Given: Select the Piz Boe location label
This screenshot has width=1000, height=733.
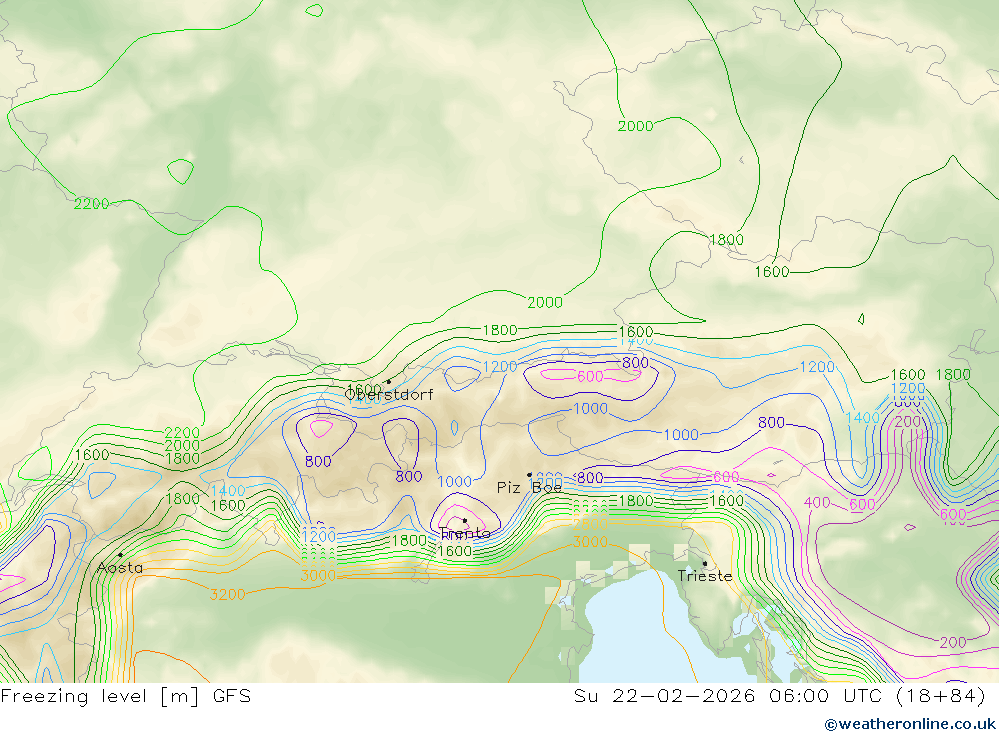Looking at the screenshot, I should [x=529, y=488].
